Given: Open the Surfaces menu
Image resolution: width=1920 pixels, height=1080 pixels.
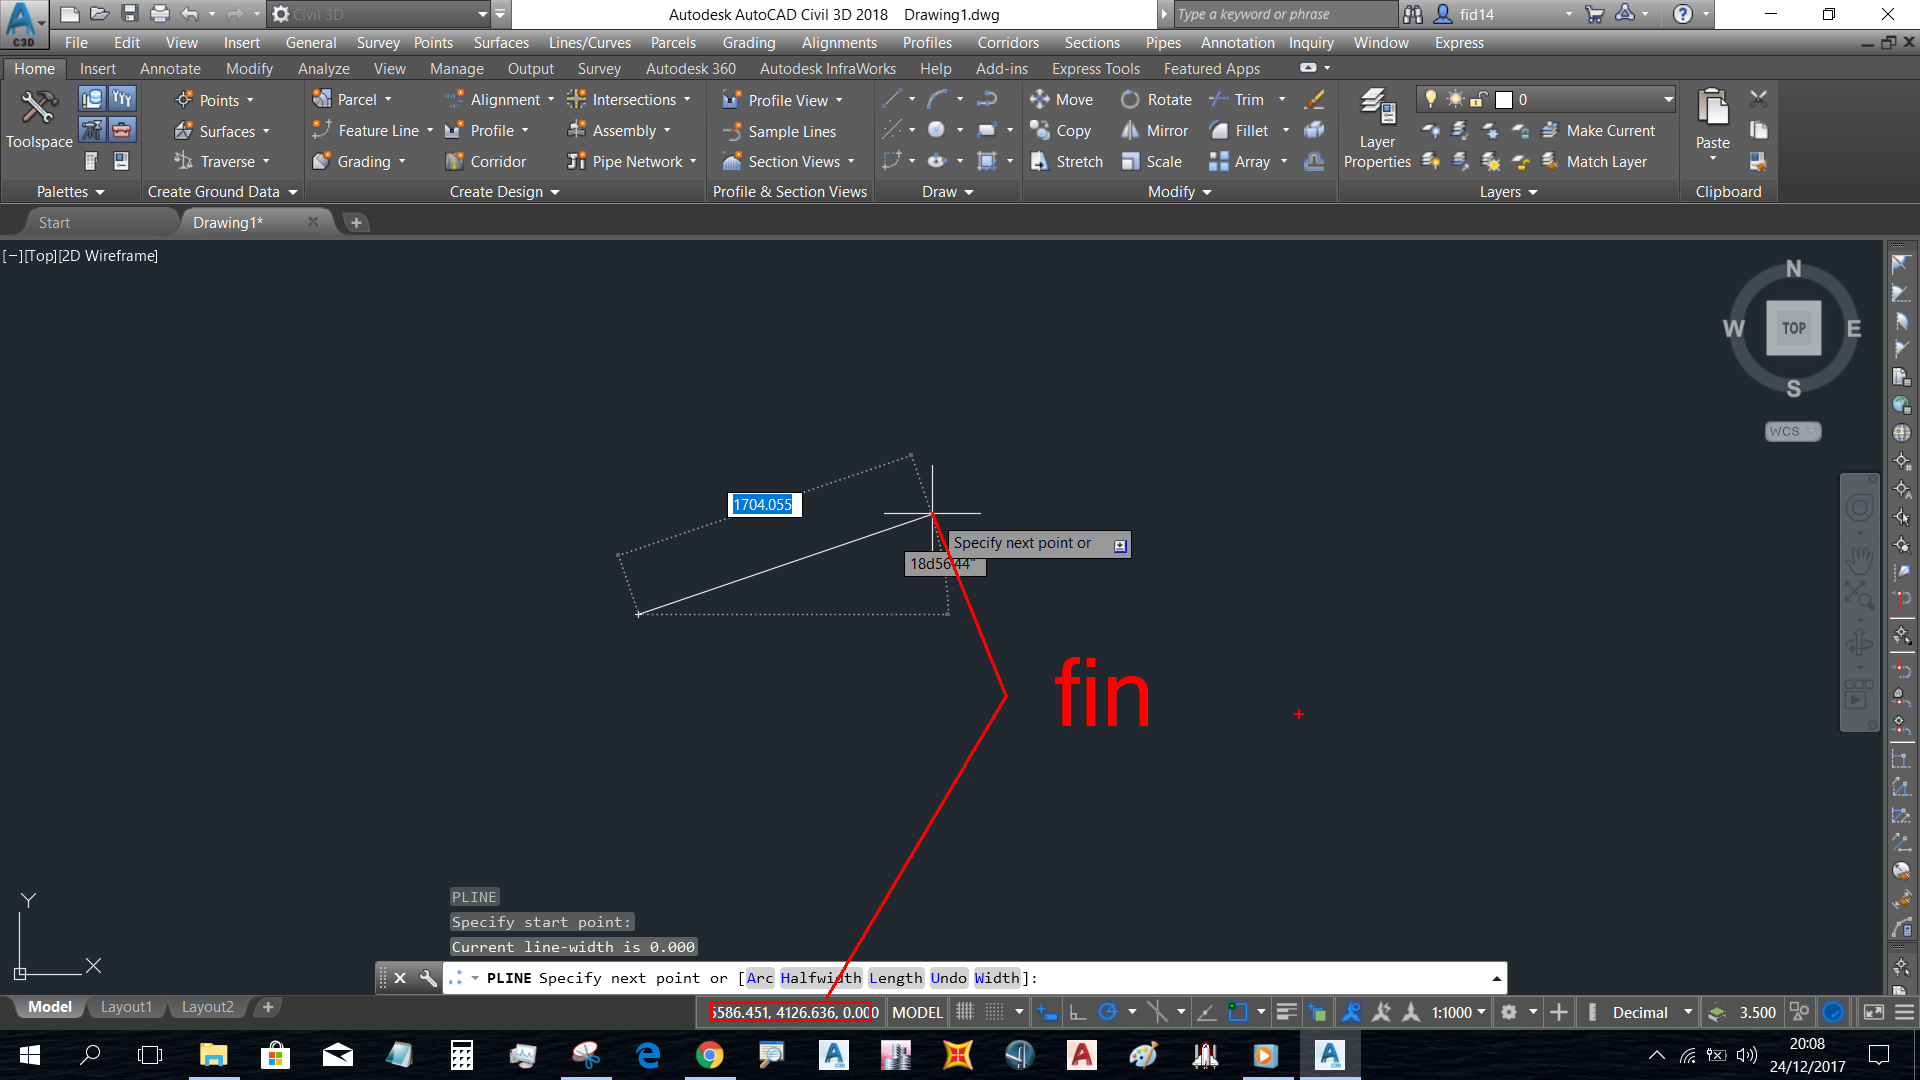Looking at the screenshot, I should coord(501,42).
